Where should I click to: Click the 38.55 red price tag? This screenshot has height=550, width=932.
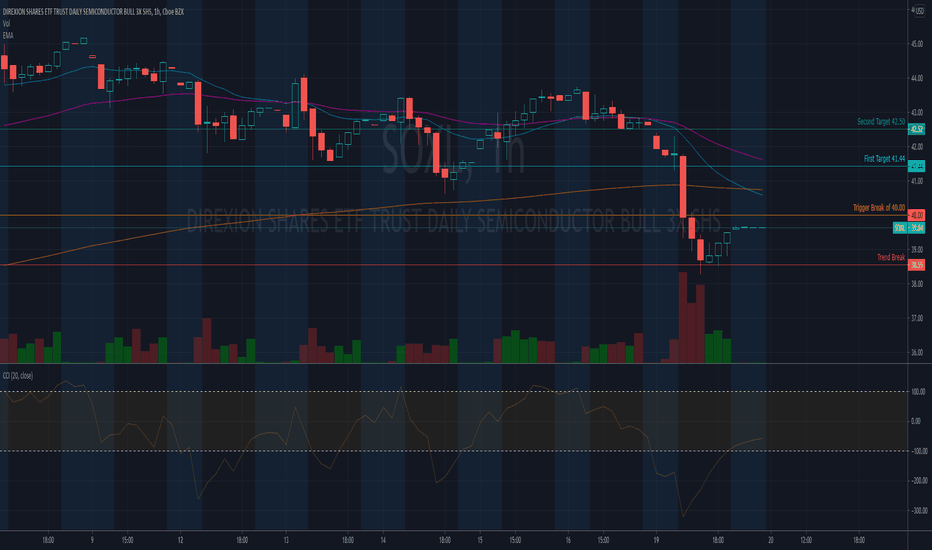click(x=917, y=265)
